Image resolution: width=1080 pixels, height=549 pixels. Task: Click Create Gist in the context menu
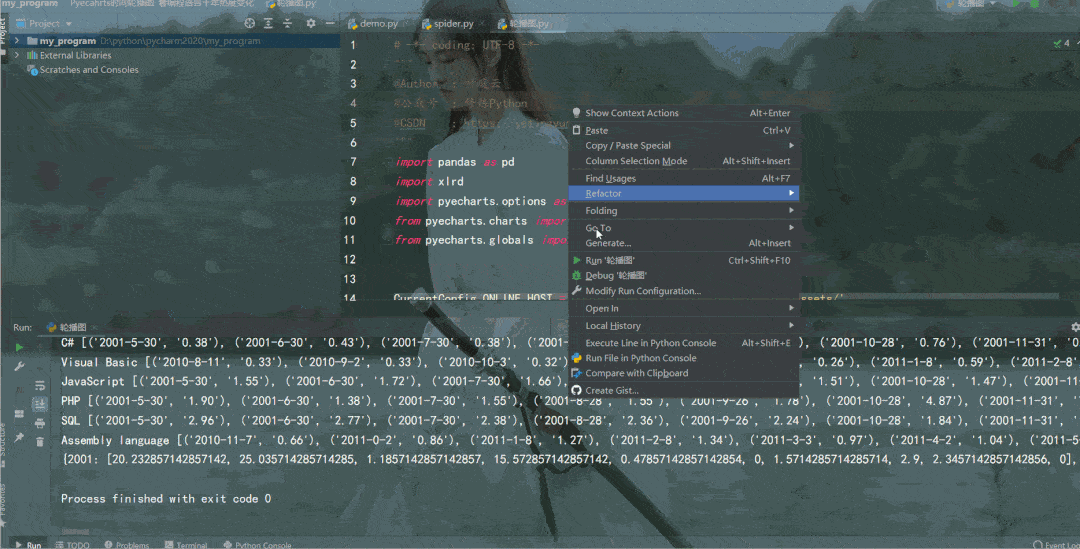pos(611,390)
